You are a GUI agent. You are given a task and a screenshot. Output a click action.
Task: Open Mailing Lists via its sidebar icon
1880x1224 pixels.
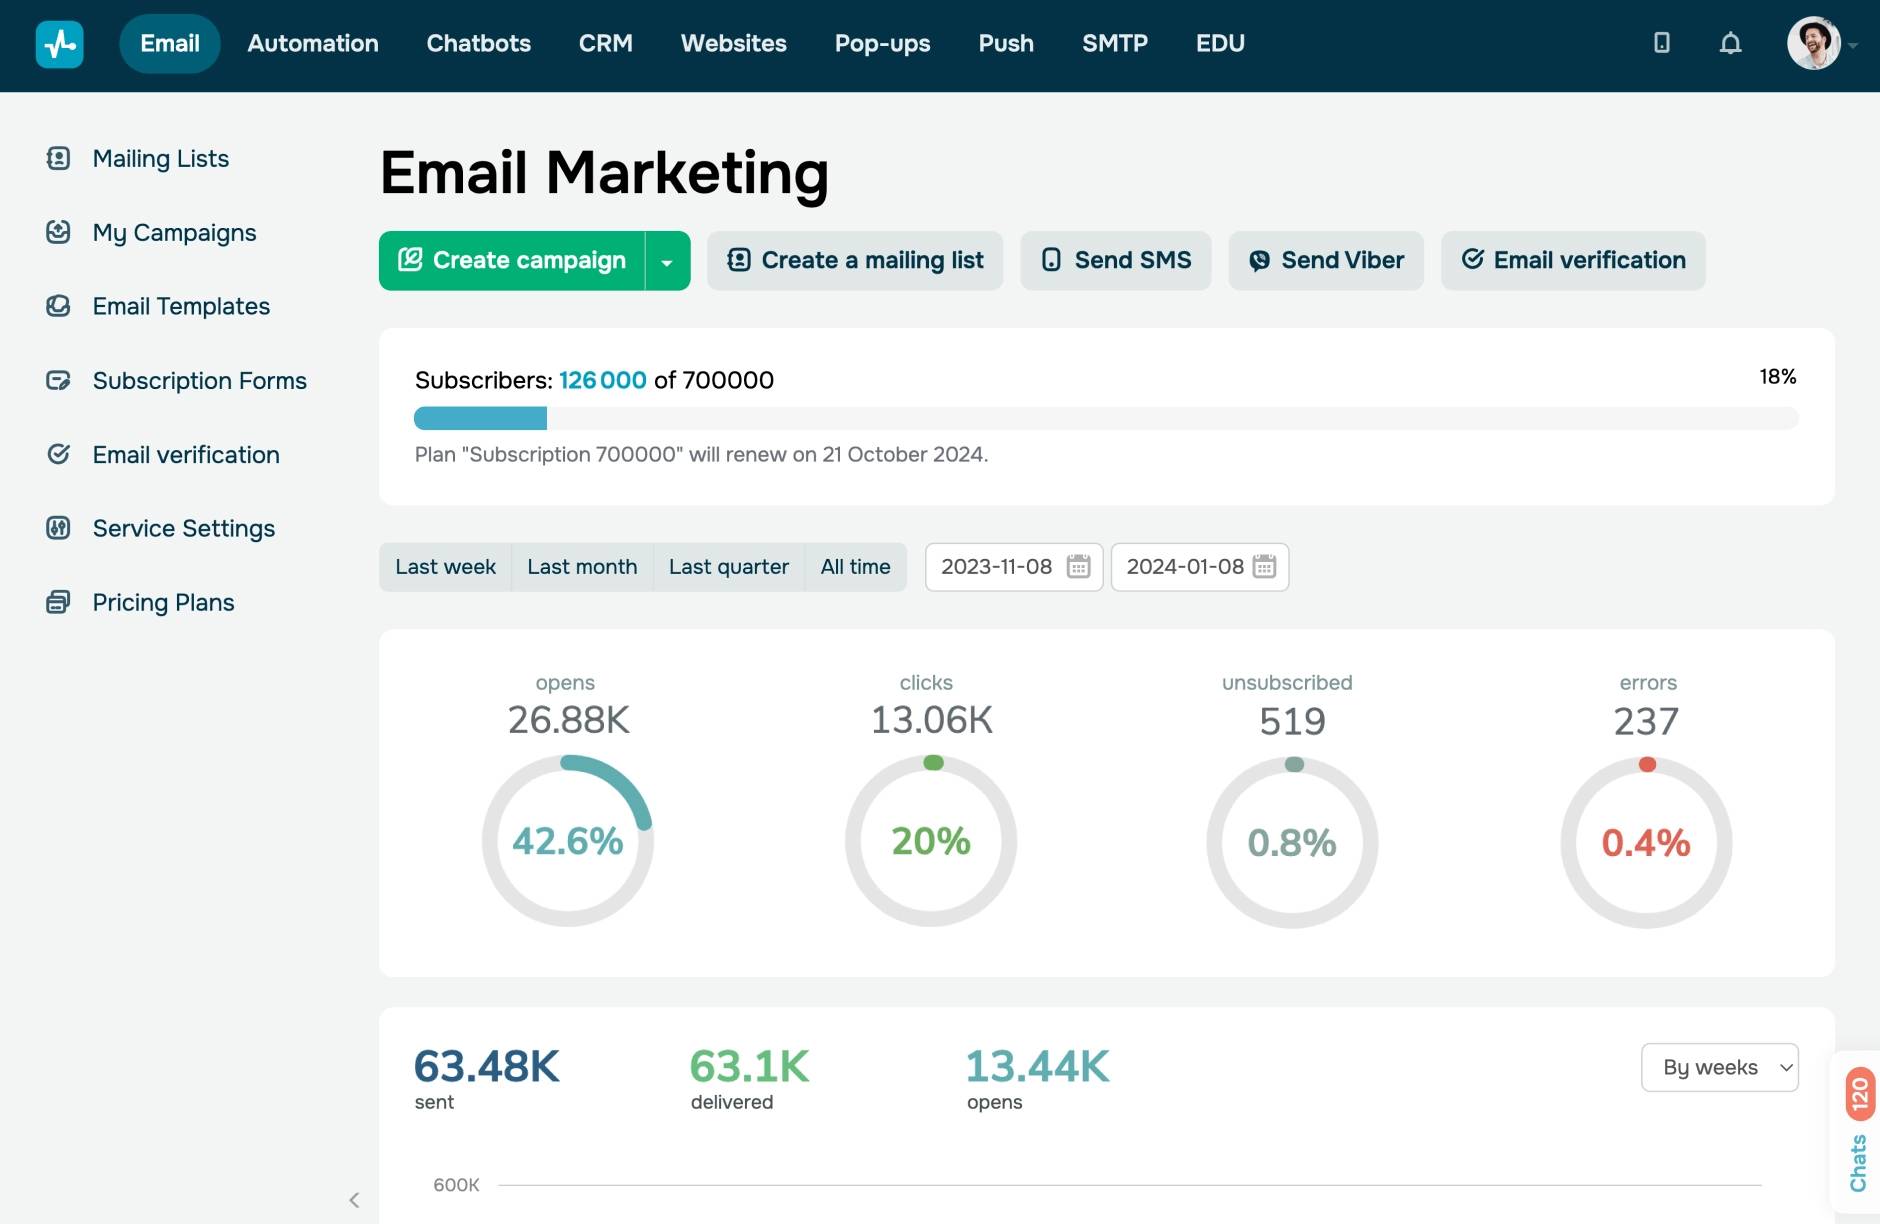pyautogui.click(x=59, y=158)
